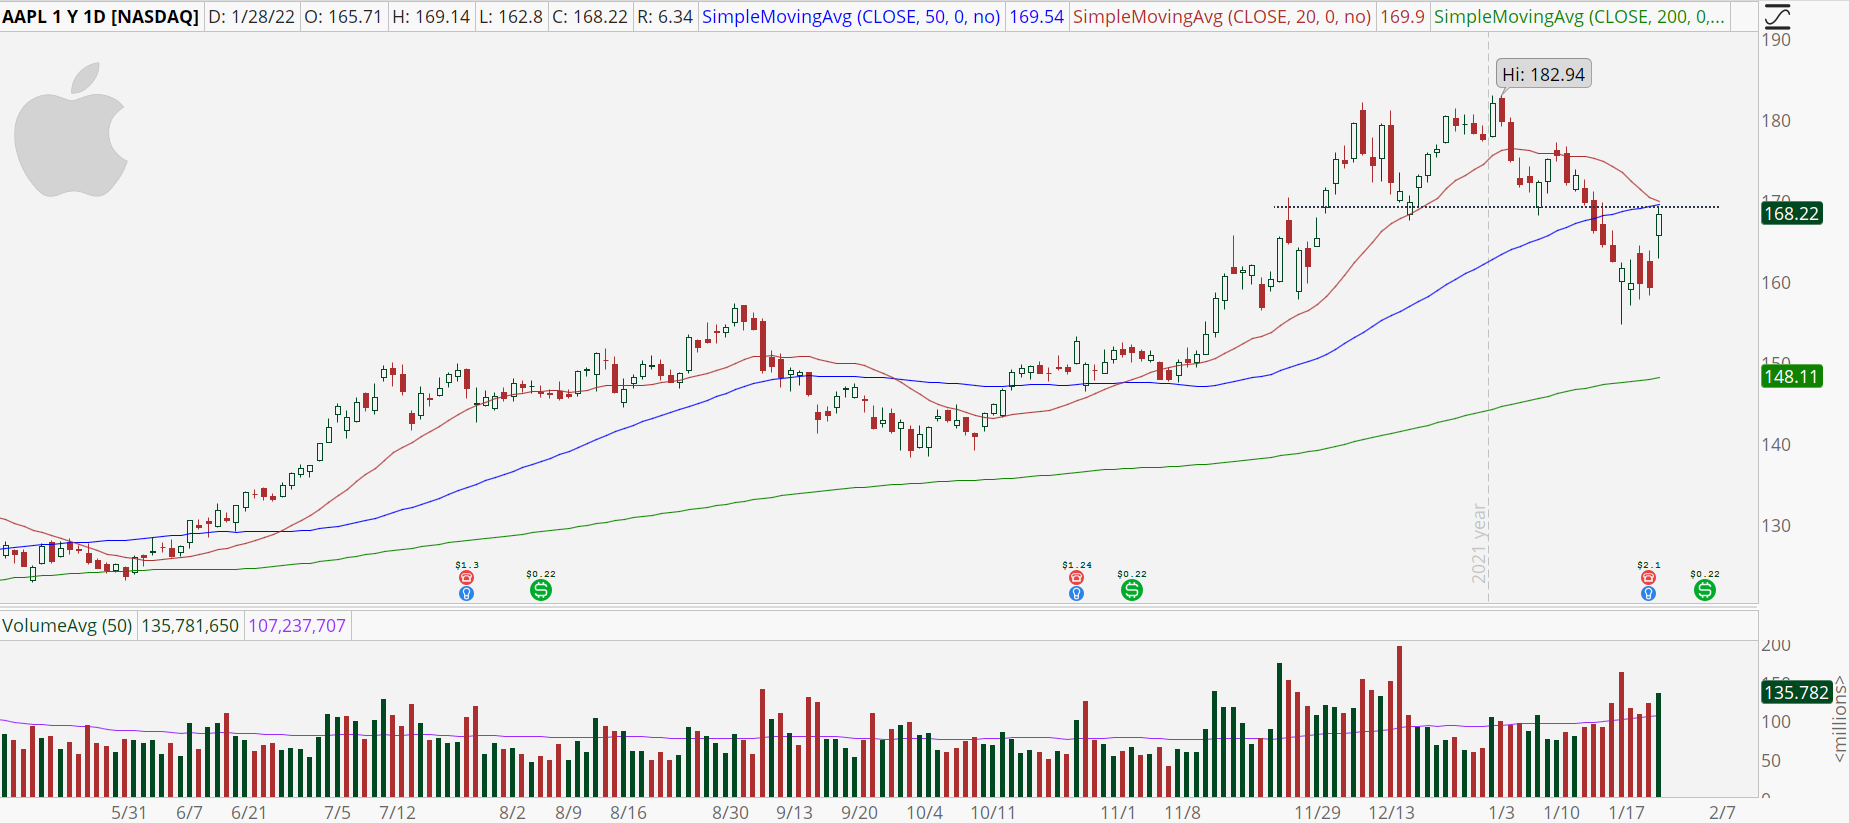Click the 140 price axis label
1849x823 pixels.
1776,445
